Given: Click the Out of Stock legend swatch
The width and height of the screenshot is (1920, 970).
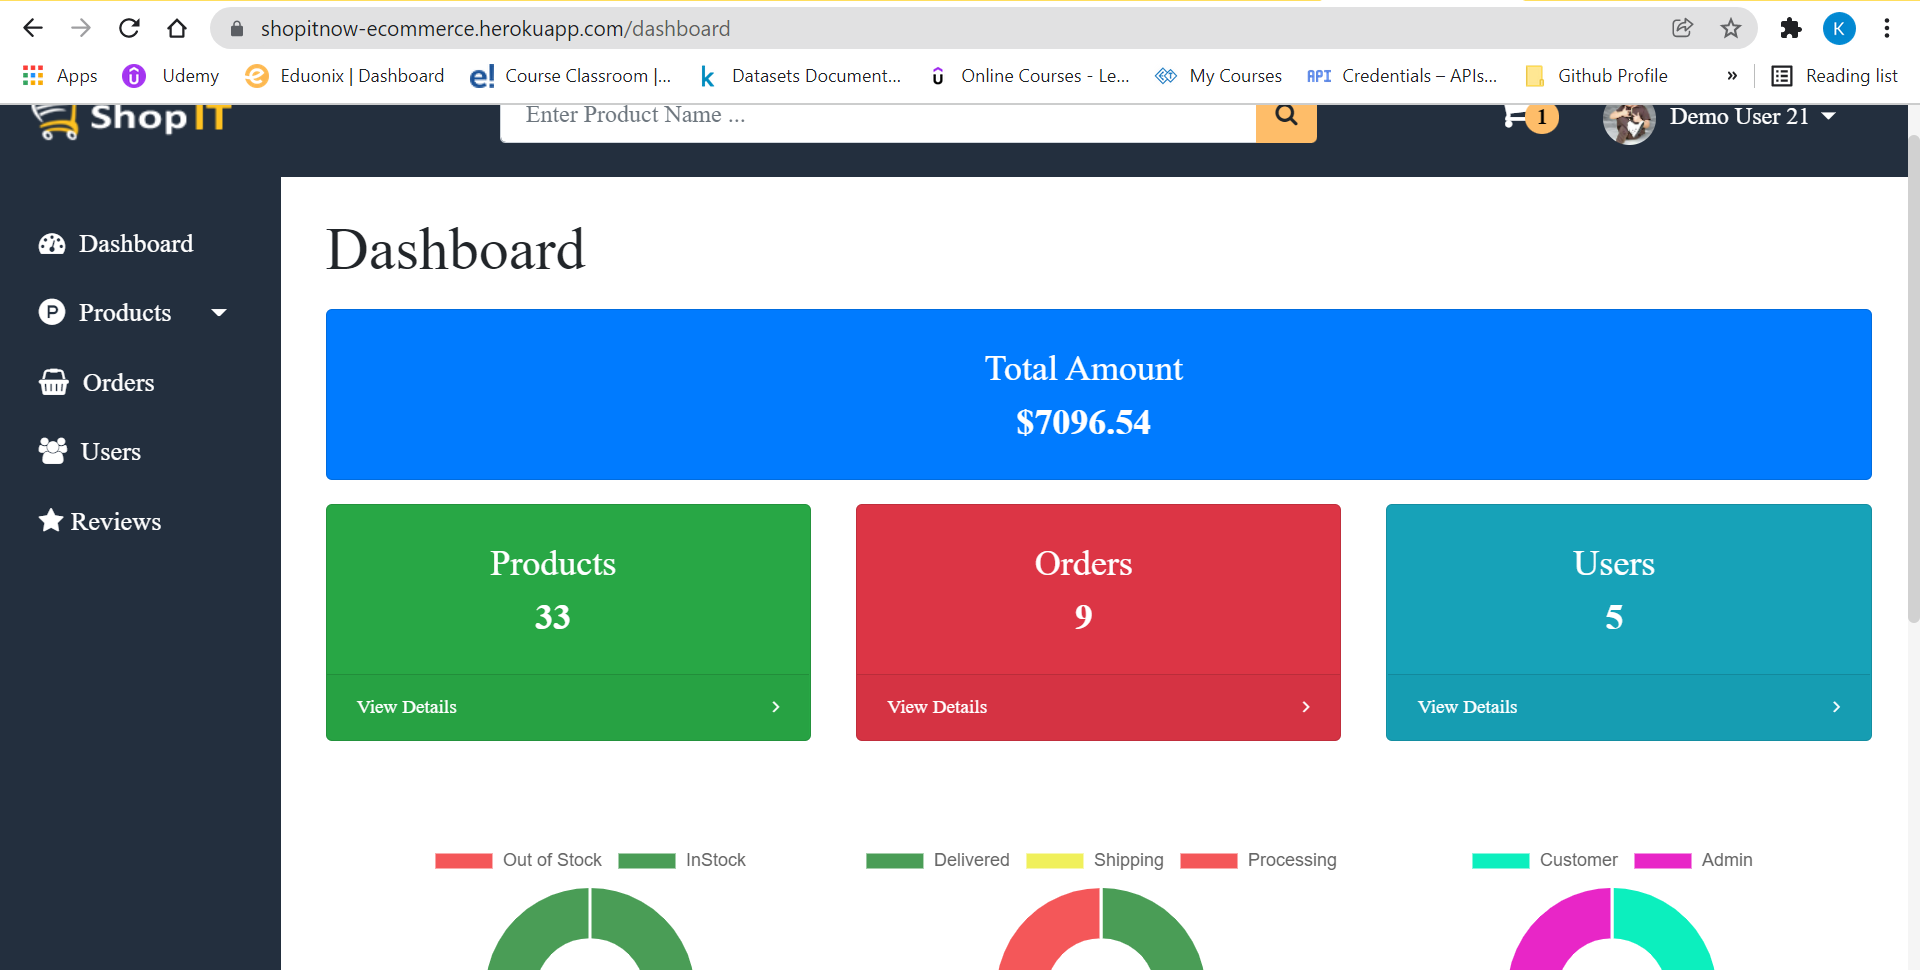Looking at the screenshot, I should pyautogui.click(x=463, y=860).
